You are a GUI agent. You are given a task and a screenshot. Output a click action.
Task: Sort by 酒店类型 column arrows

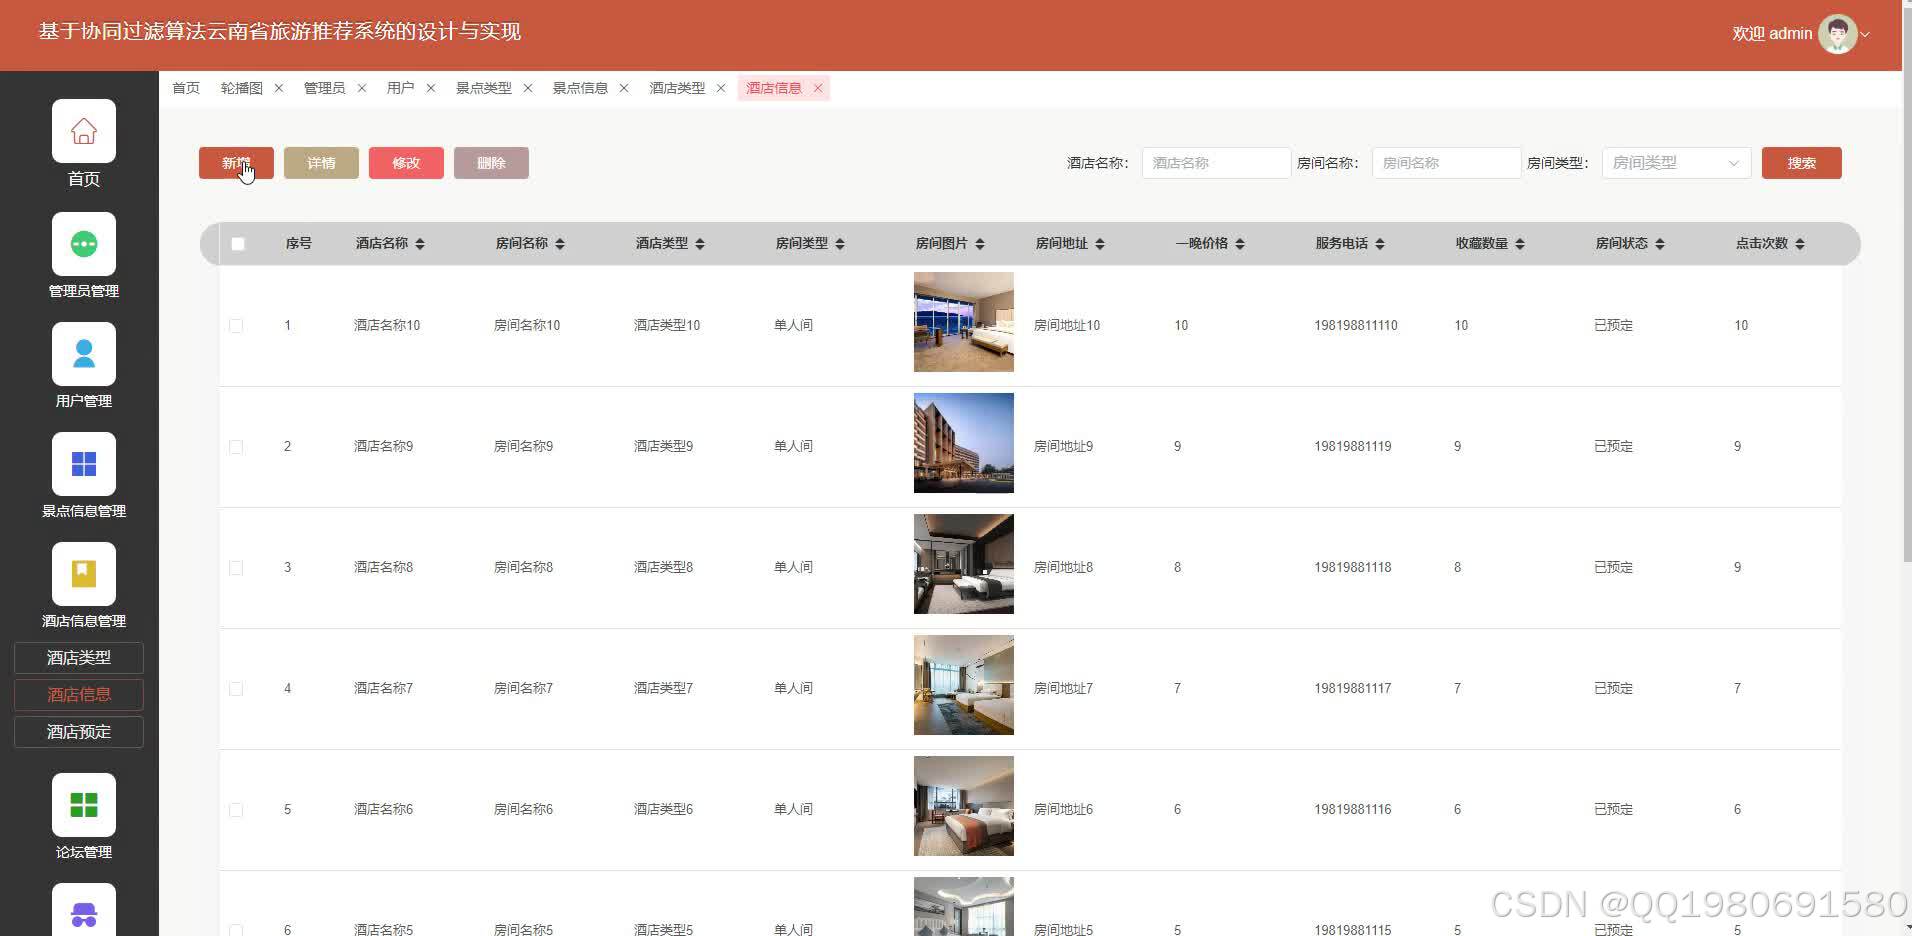(700, 244)
